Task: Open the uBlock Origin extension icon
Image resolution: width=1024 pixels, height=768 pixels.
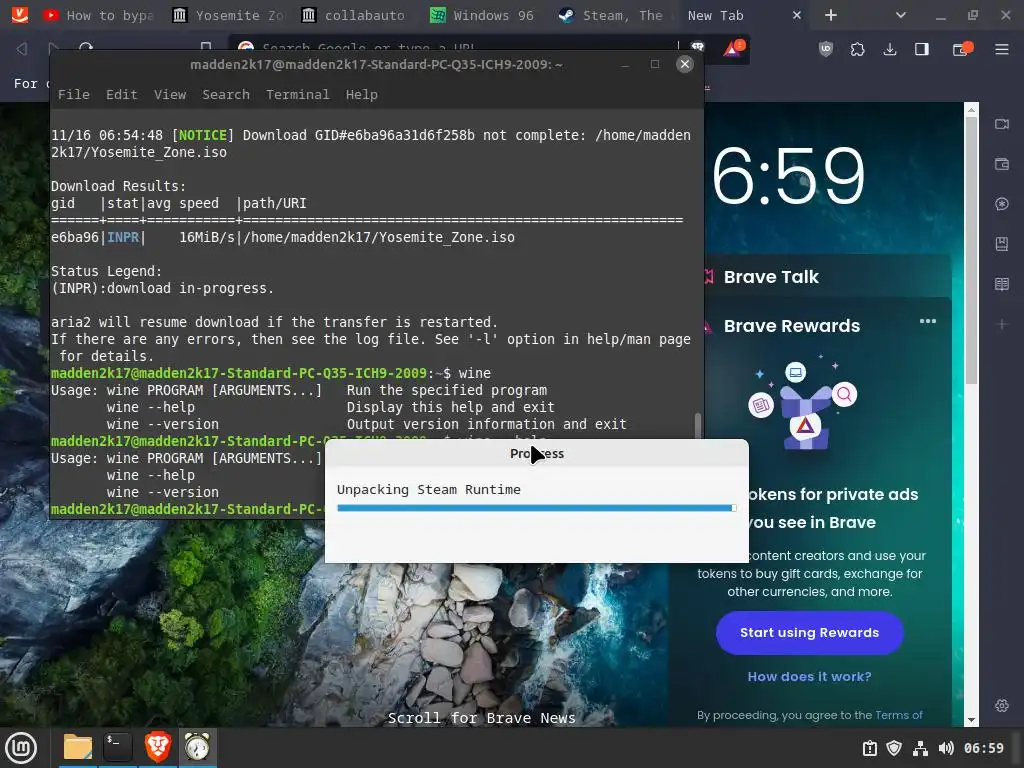Action: [826, 49]
